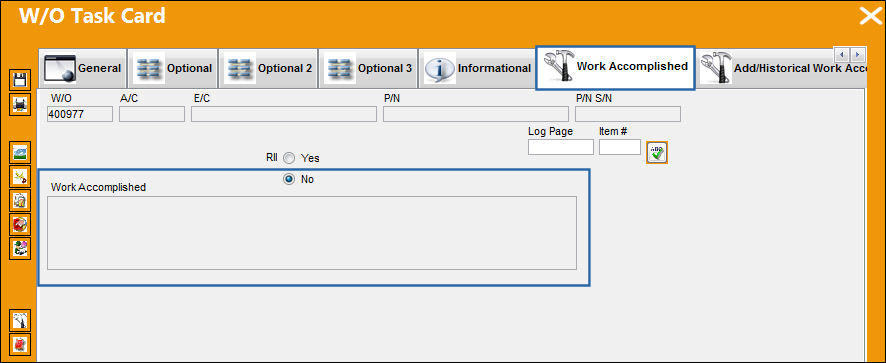
Task: Click into the Log Page input field
Action: (x=561, y=147)
